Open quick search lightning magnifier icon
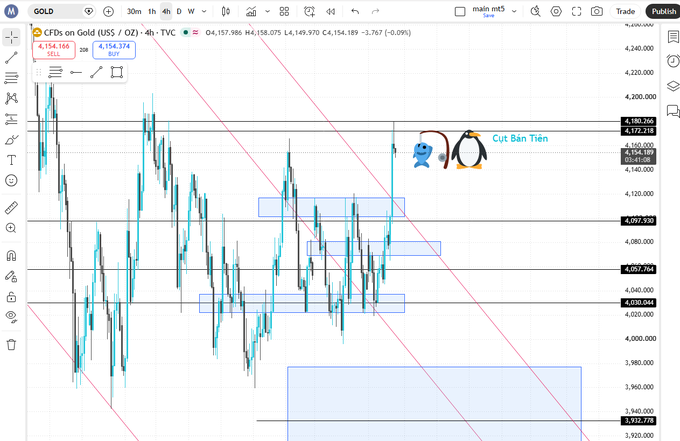This screenshot has width=680, height=441. [x=536, y=11]
